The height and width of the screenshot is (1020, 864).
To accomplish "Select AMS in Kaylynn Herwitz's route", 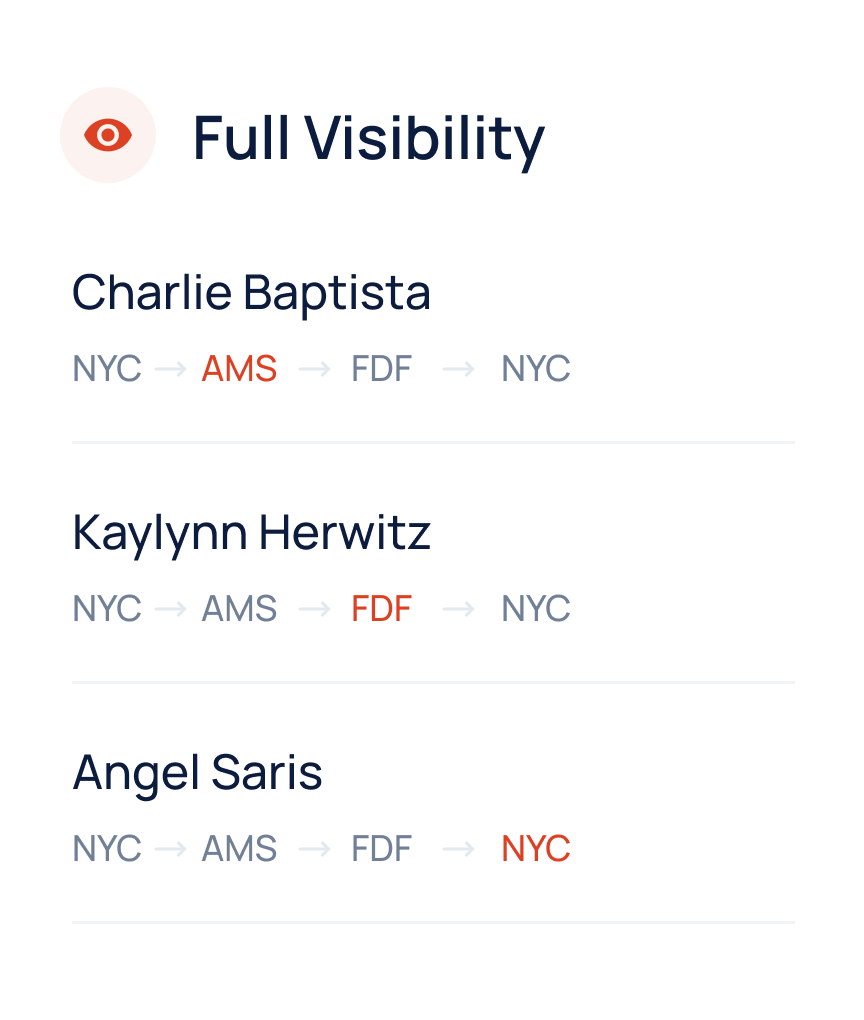I will [239, 609].
